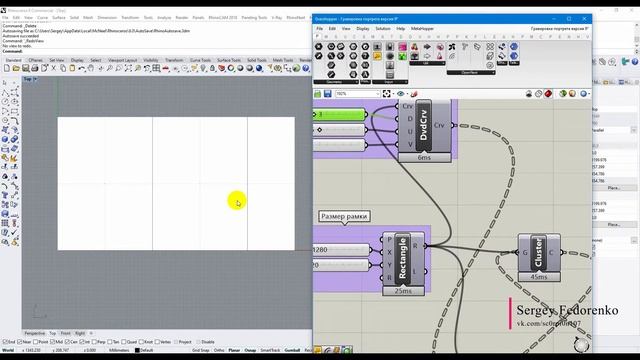Select the Pan hand tool in Rhino
Screen dimensions: 640x360
coord(91,69)
